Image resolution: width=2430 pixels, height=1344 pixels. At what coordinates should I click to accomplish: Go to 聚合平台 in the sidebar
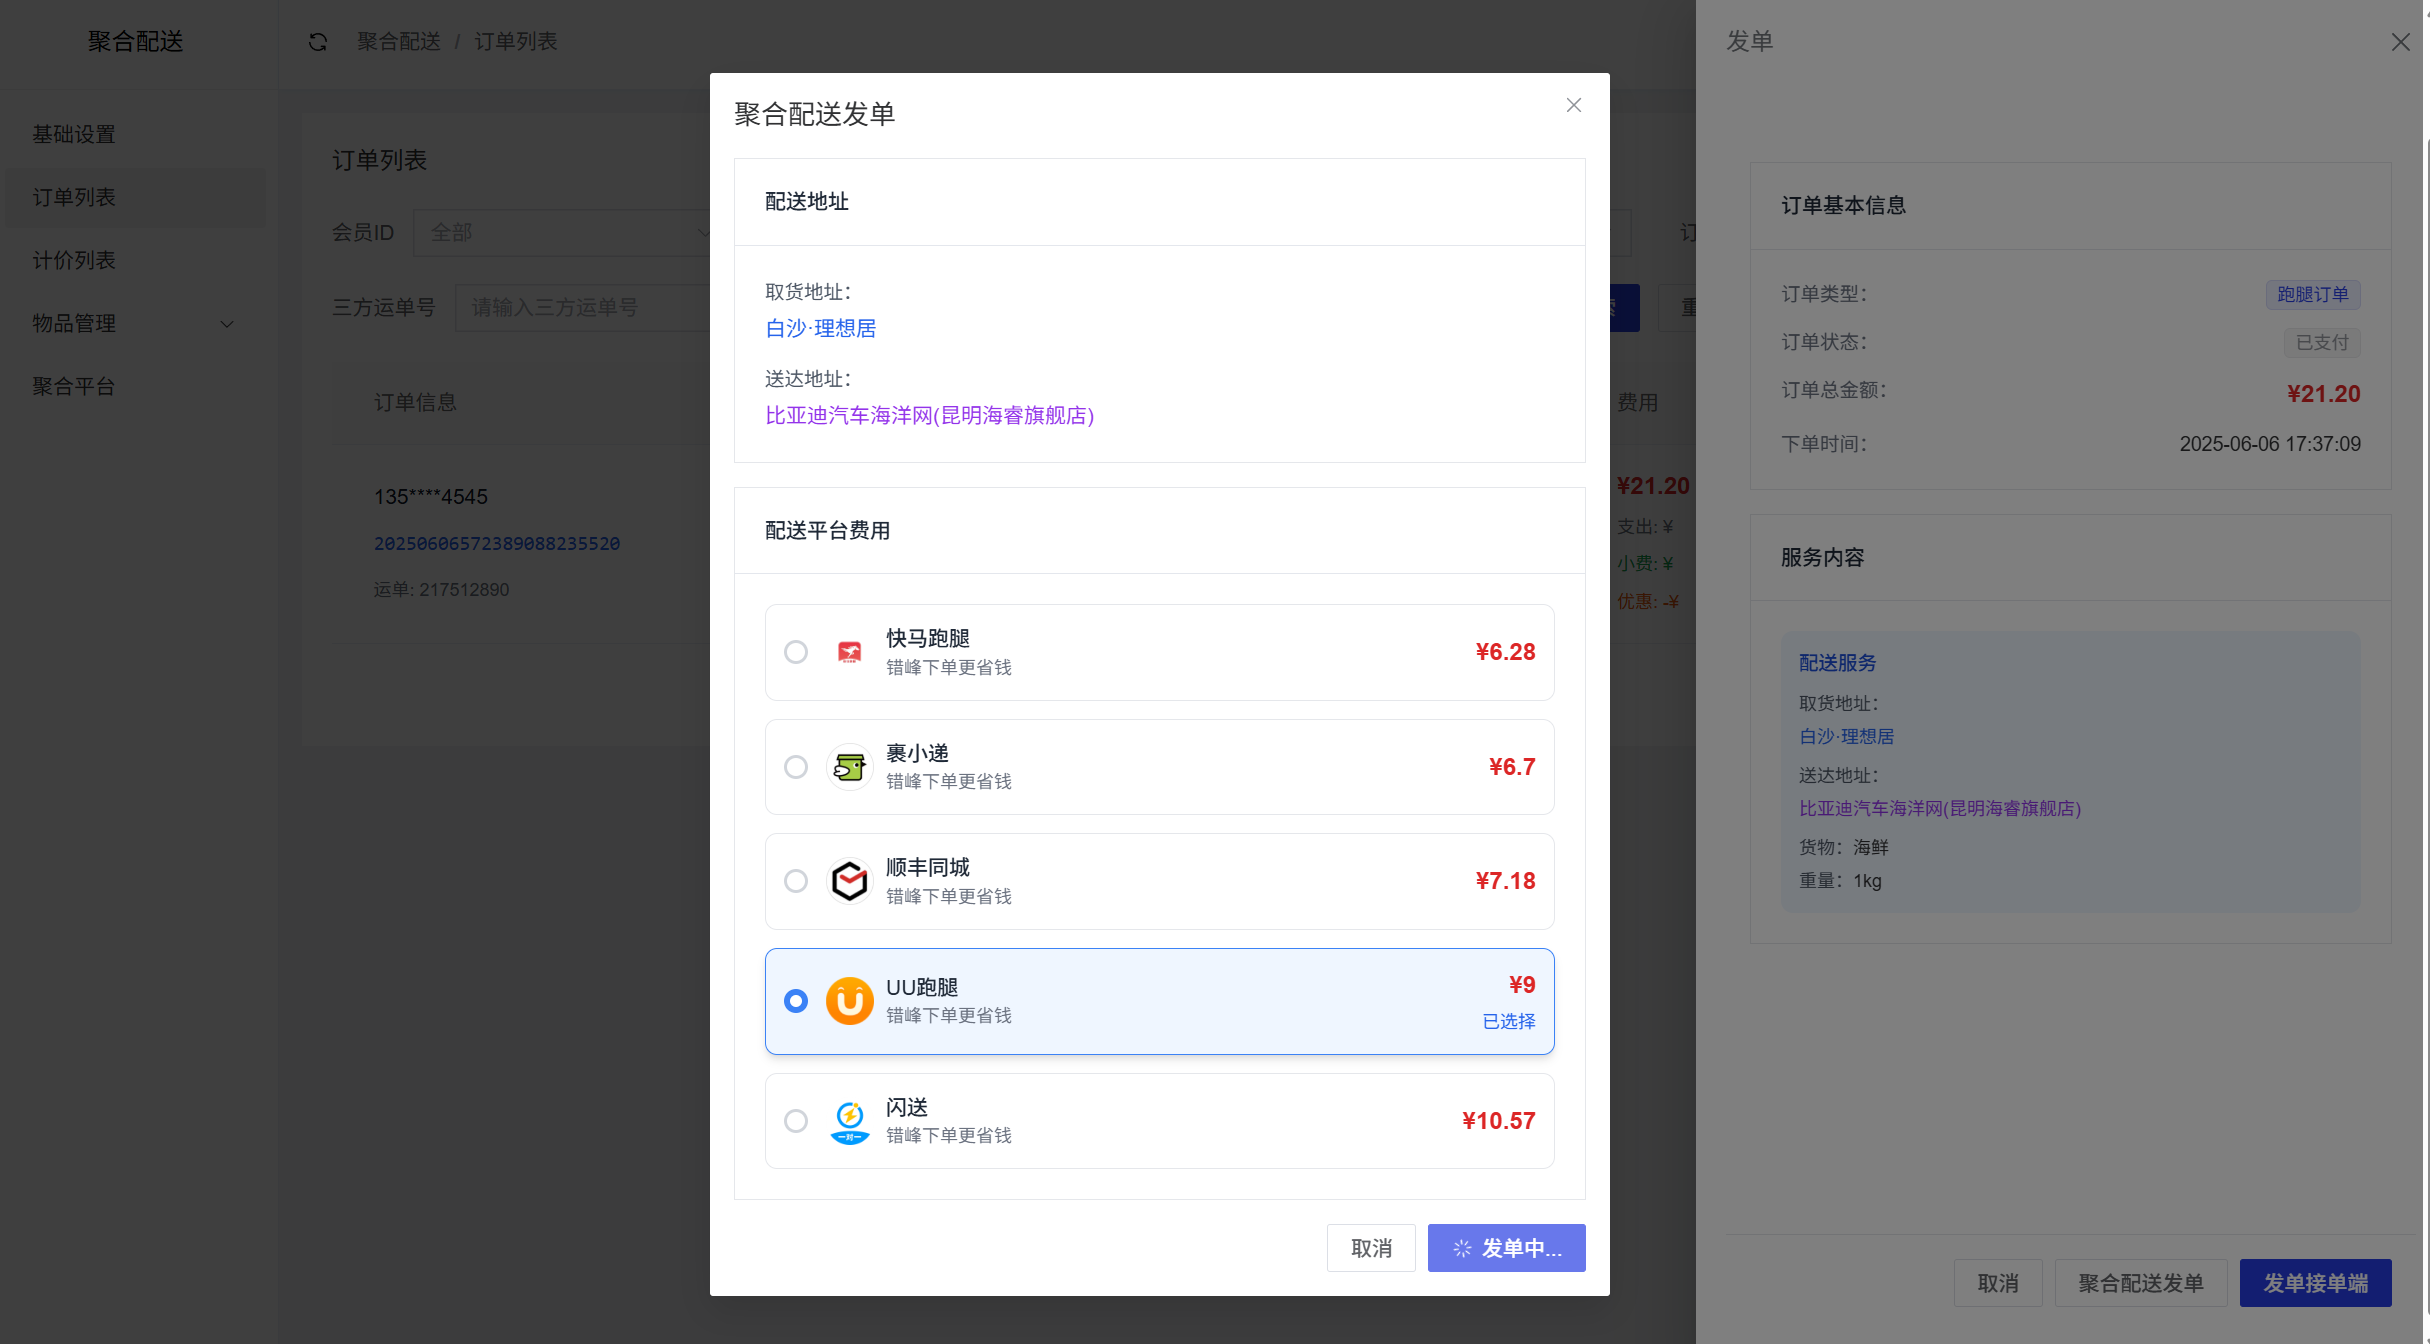pos(74,386)
